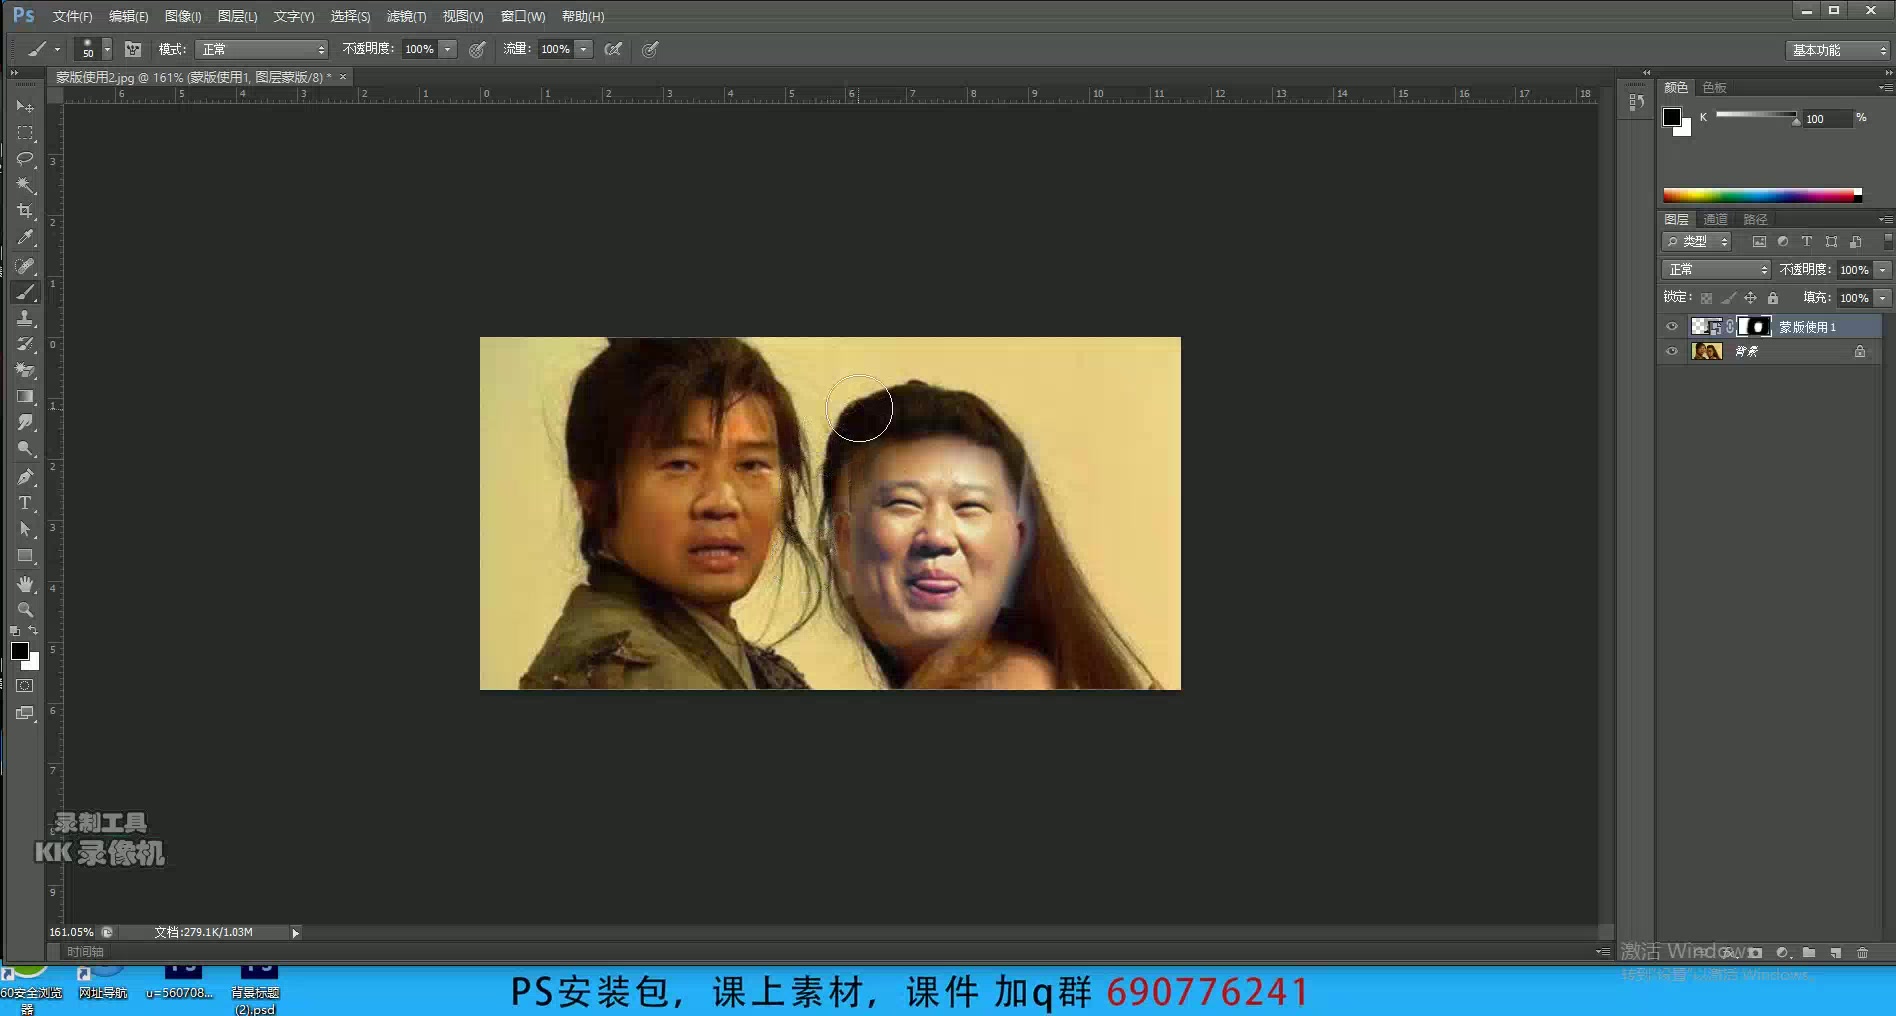
Task: Open the 文件(F) menu
Action: (72, 16)
